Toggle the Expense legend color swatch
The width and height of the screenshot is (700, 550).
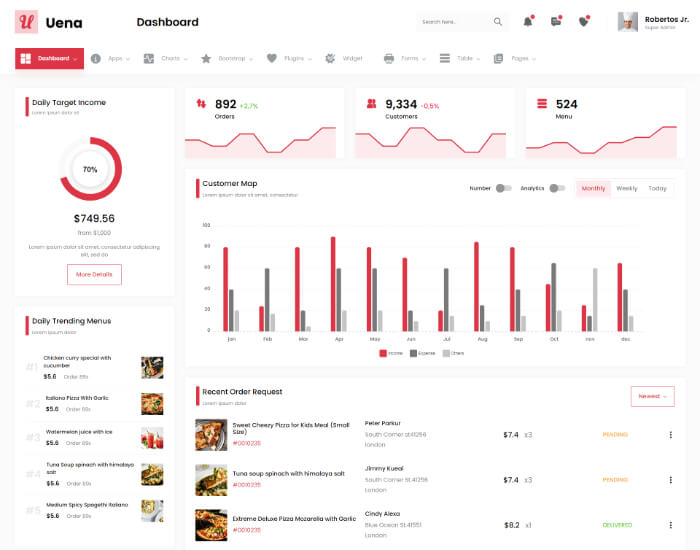pyautogui.click(x=413, y=353)
